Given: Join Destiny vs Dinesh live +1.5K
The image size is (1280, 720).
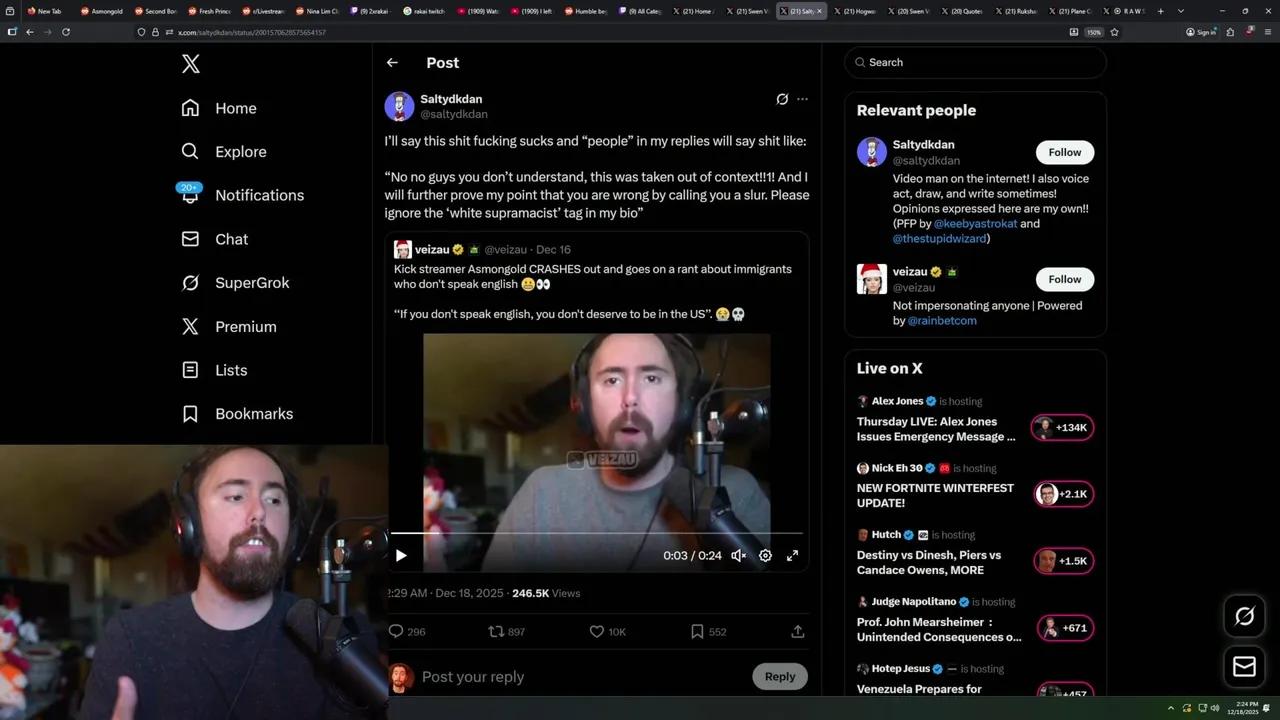Looking at the screenshot, I should pyautogui.click(x=1063, y=561).
